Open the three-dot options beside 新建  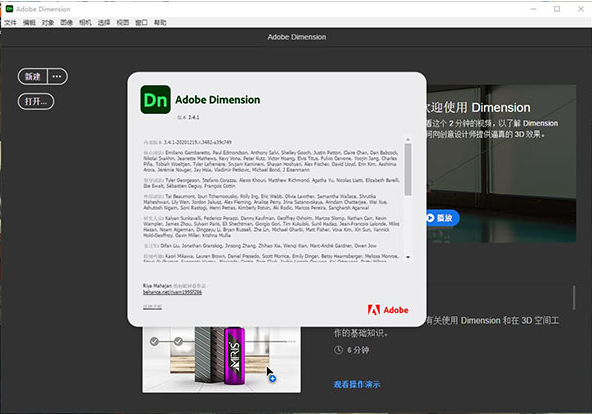[x=57, y=77]
